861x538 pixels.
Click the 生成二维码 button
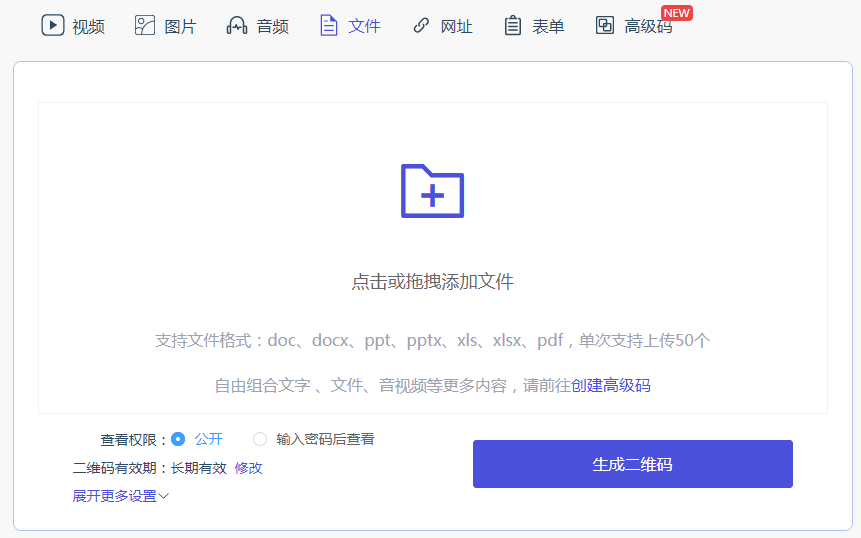pos(633,464)
